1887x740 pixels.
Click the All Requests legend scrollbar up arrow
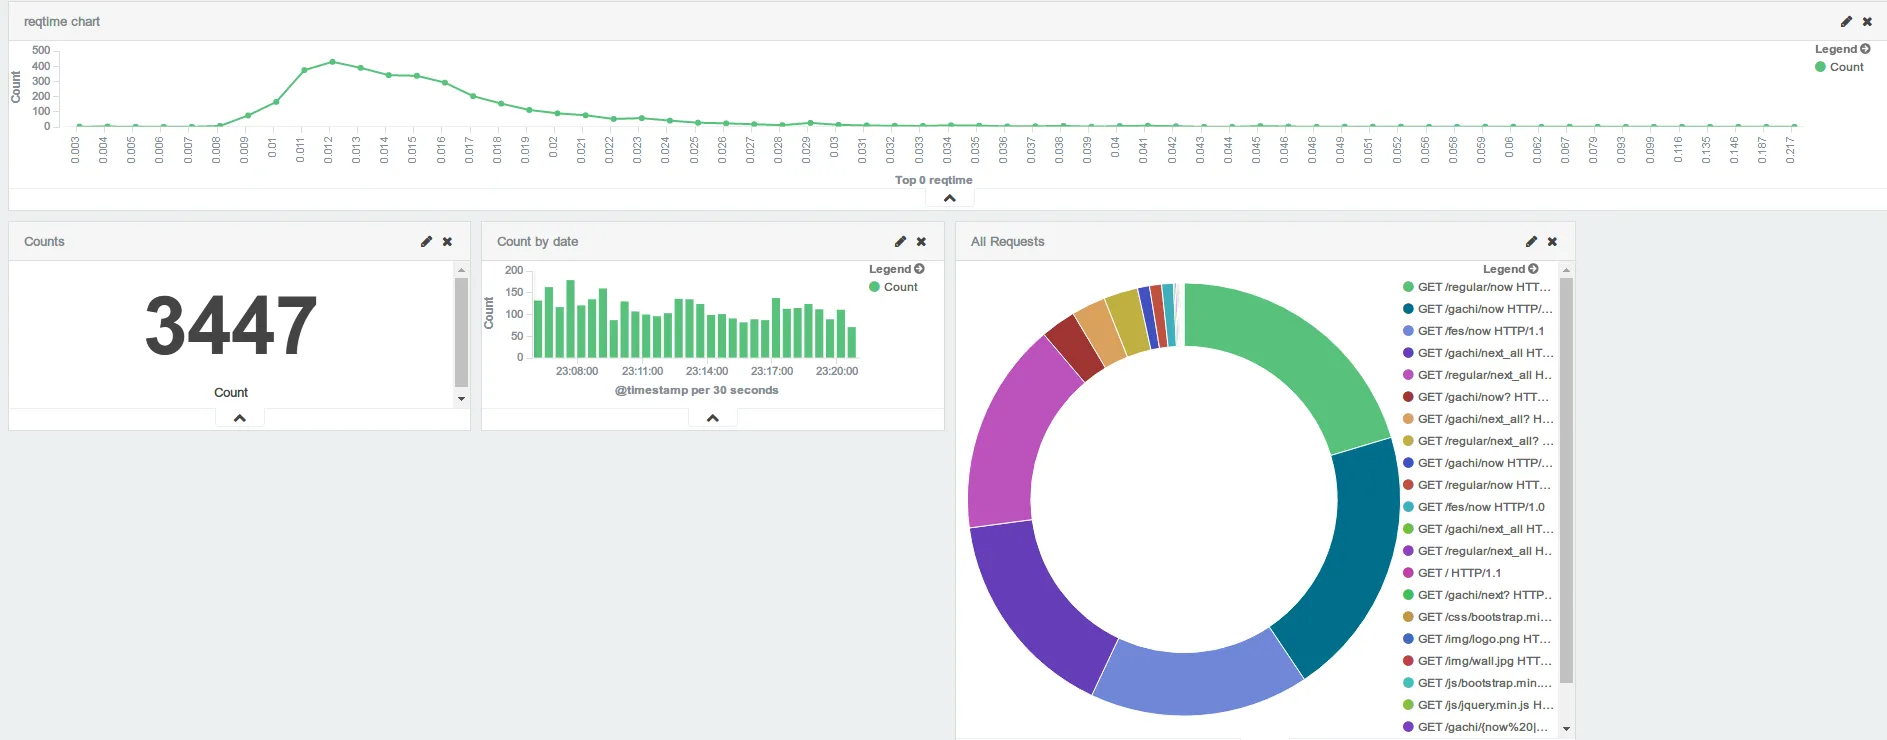tap(1566, 270)
